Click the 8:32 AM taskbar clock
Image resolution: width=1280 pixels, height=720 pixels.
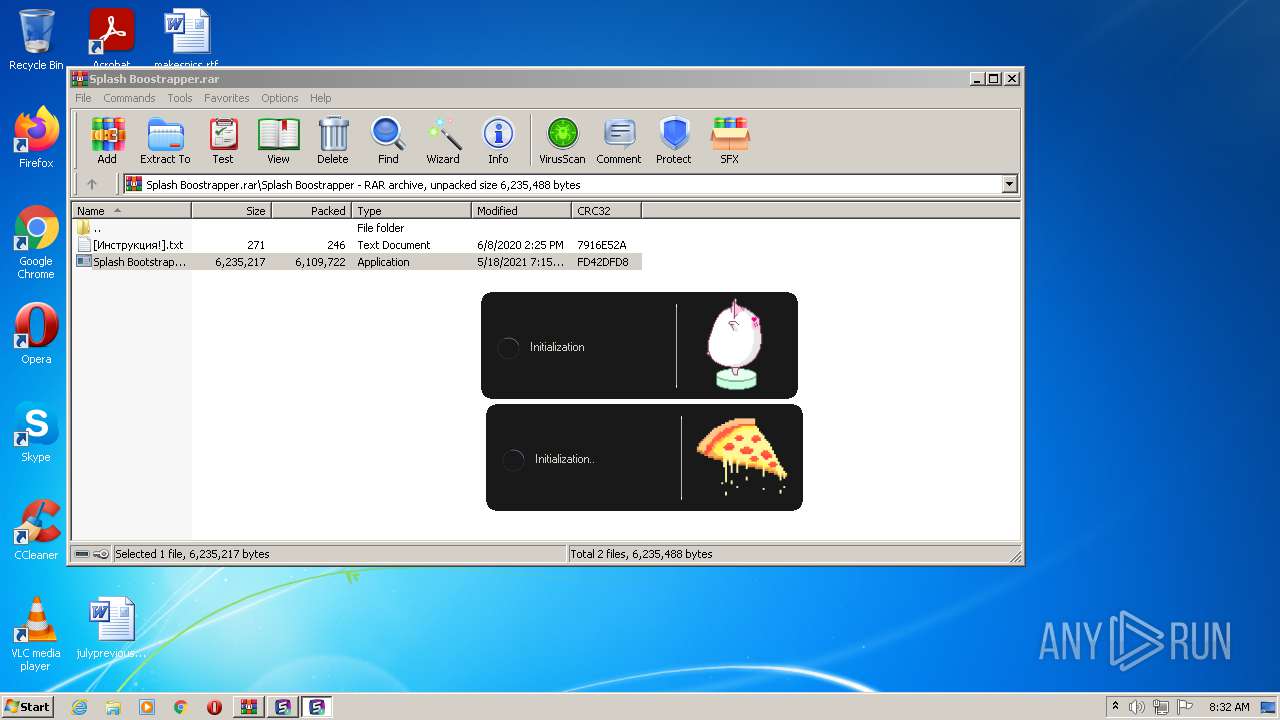(1229, 707)
